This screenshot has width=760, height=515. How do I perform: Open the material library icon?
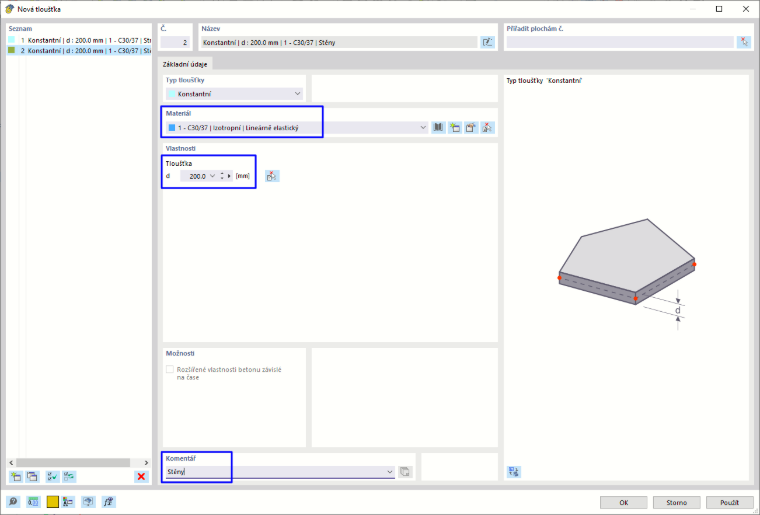(x=438, y=127)
